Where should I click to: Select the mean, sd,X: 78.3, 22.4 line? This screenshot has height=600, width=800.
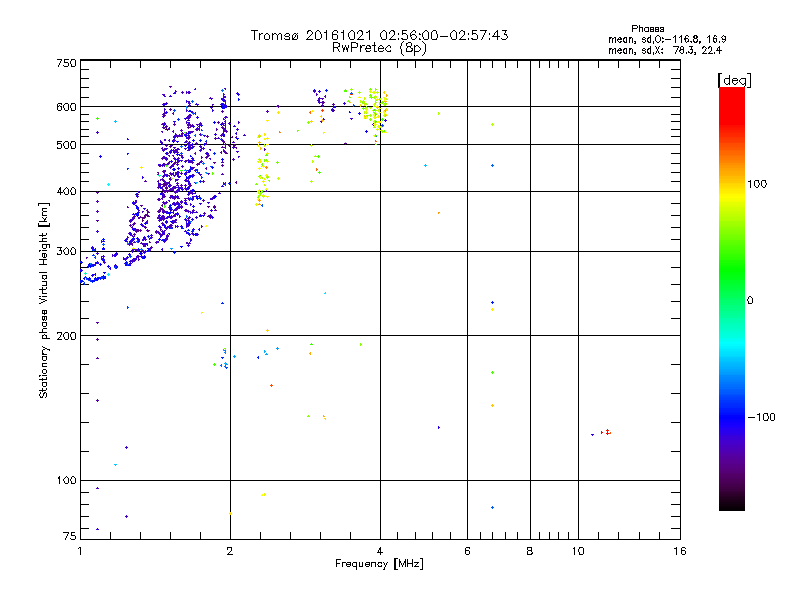coord(665,50)
